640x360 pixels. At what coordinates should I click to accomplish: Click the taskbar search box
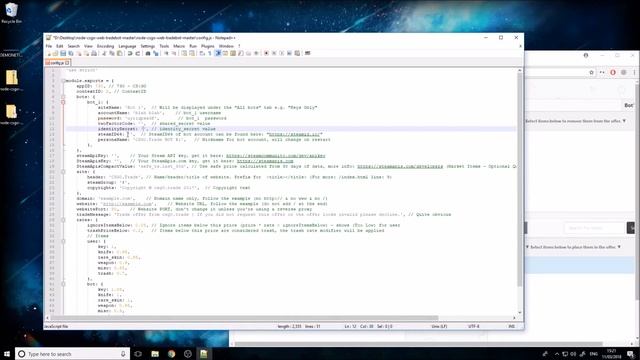tap(73, 354)
